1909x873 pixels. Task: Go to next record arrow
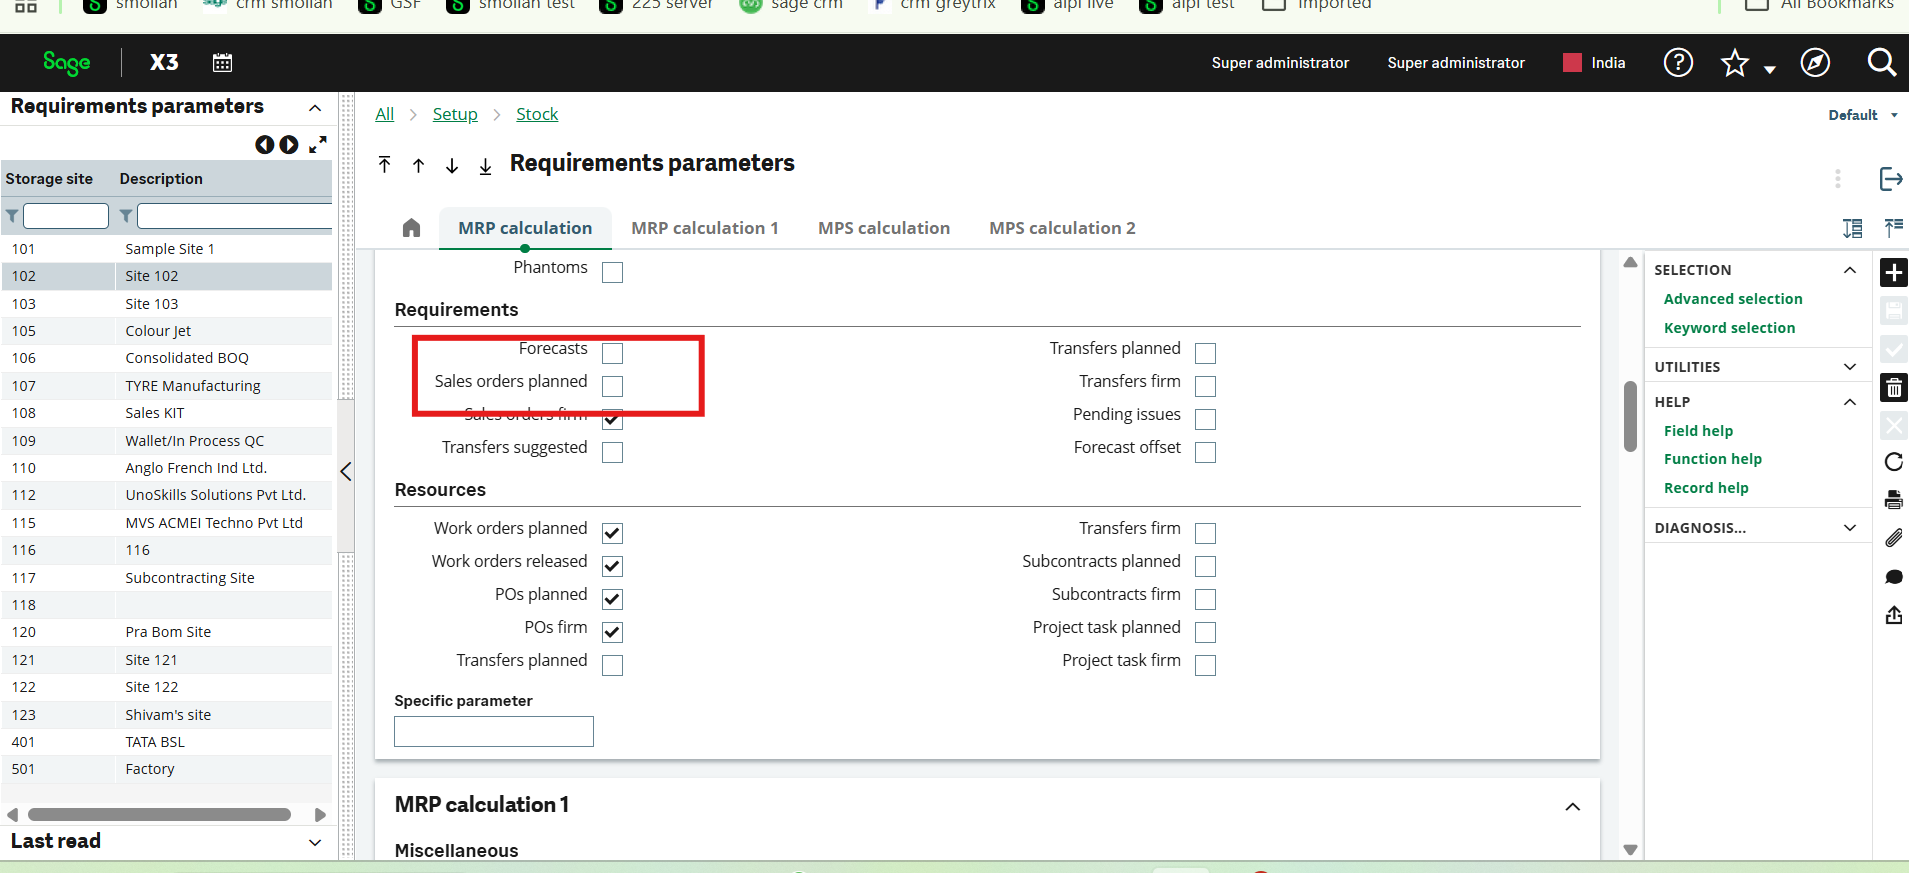[452, 165]
